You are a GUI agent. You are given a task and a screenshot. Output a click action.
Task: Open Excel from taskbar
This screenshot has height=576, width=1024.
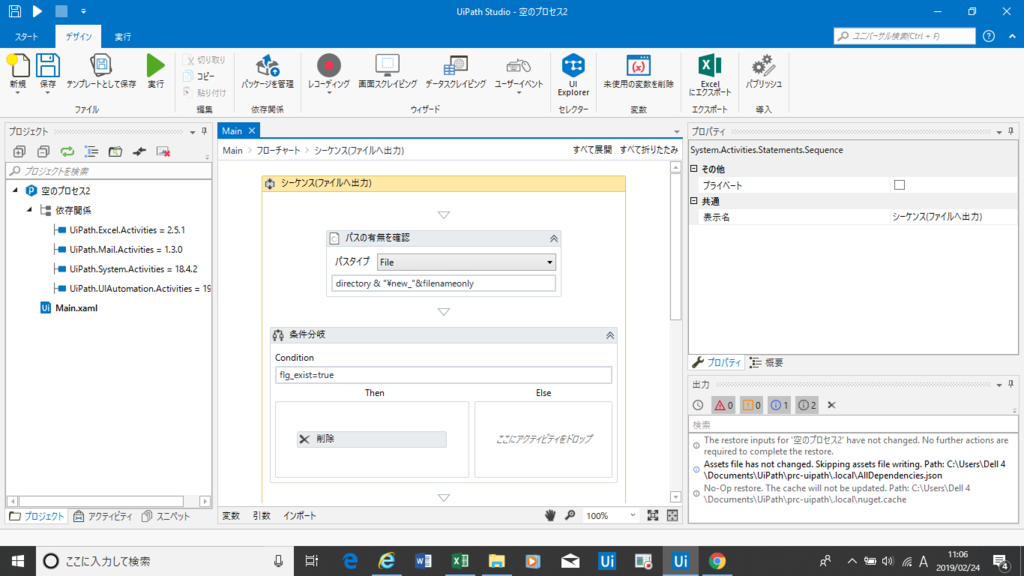pos(460,561)
